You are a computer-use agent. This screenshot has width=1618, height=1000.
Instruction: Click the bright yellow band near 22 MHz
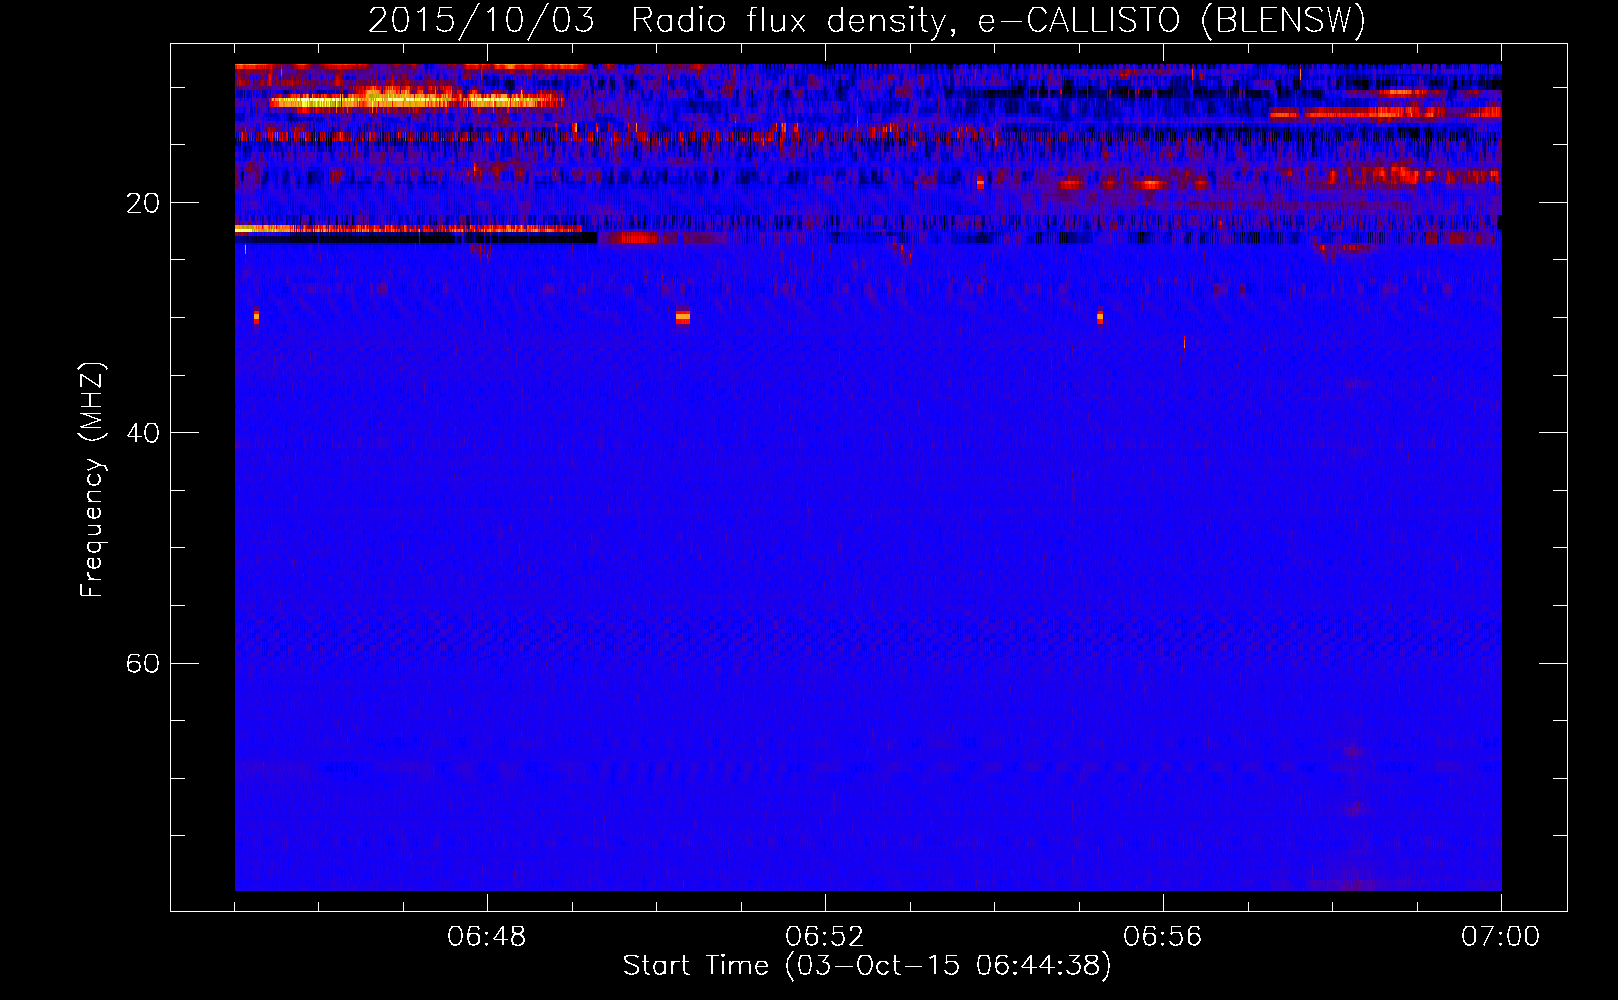click(x=408, y=229)
